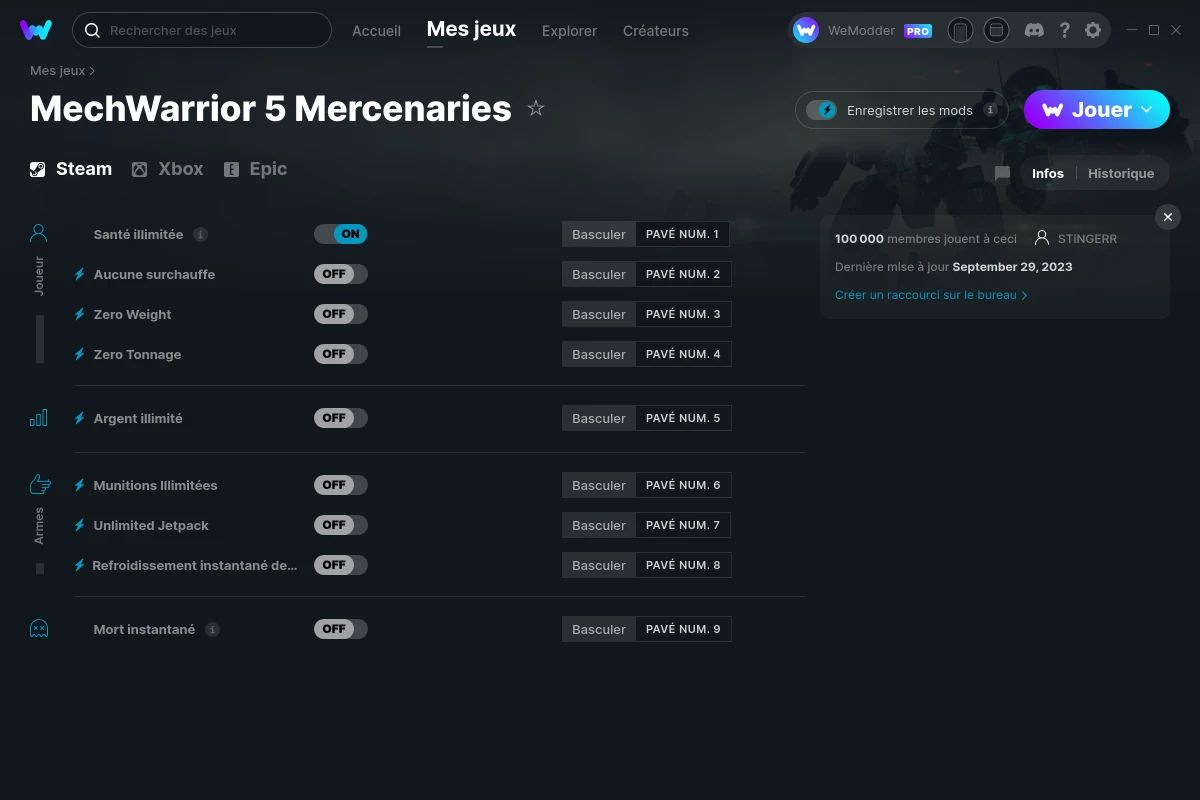Switch to Historique tab
The image size is (1200, 800).
[1121, 173]
